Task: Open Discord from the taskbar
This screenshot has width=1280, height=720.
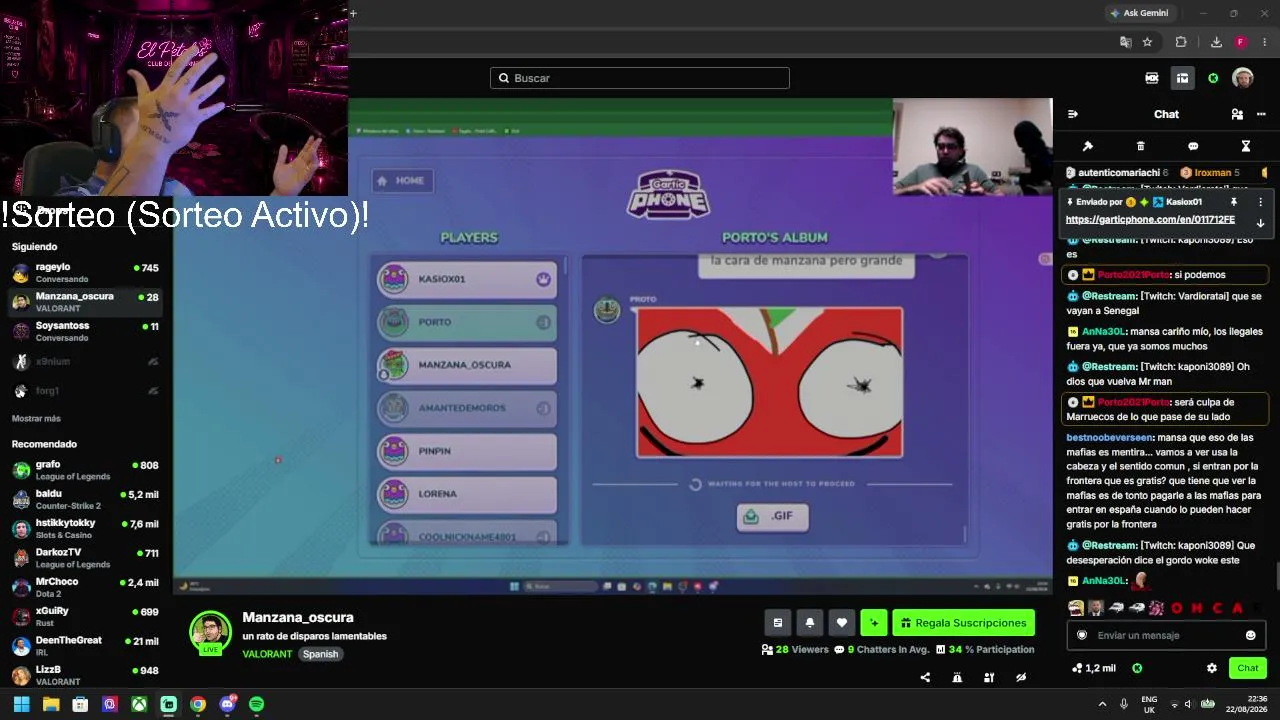Action: 227,704
